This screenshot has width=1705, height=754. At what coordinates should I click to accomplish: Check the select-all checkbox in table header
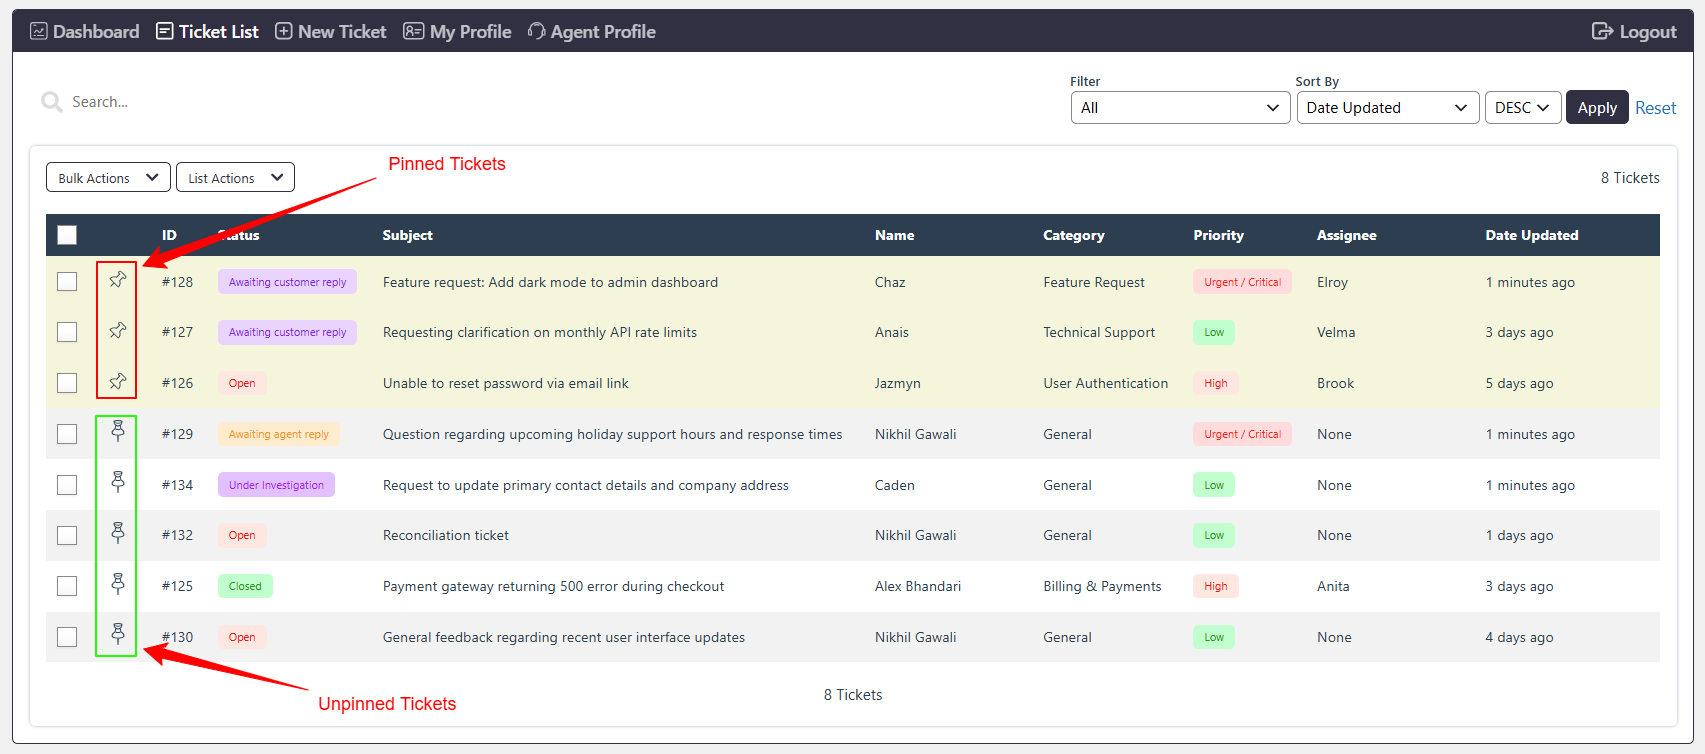tap(67, 235)
